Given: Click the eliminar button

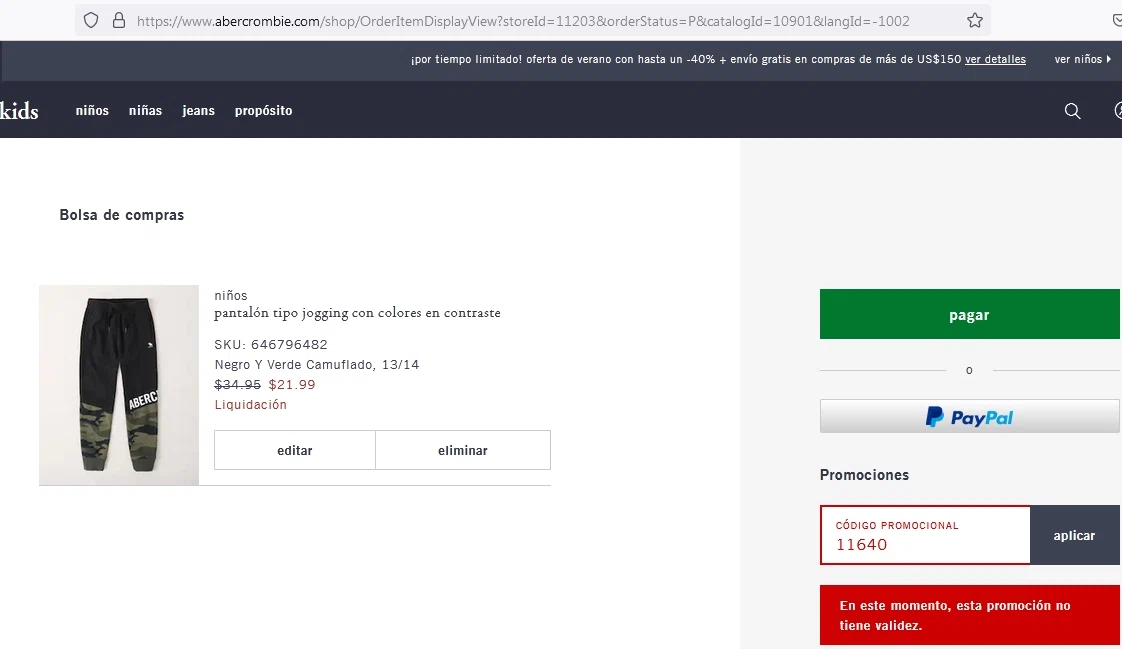Looking at the screenshot, I should coord(463,450).
